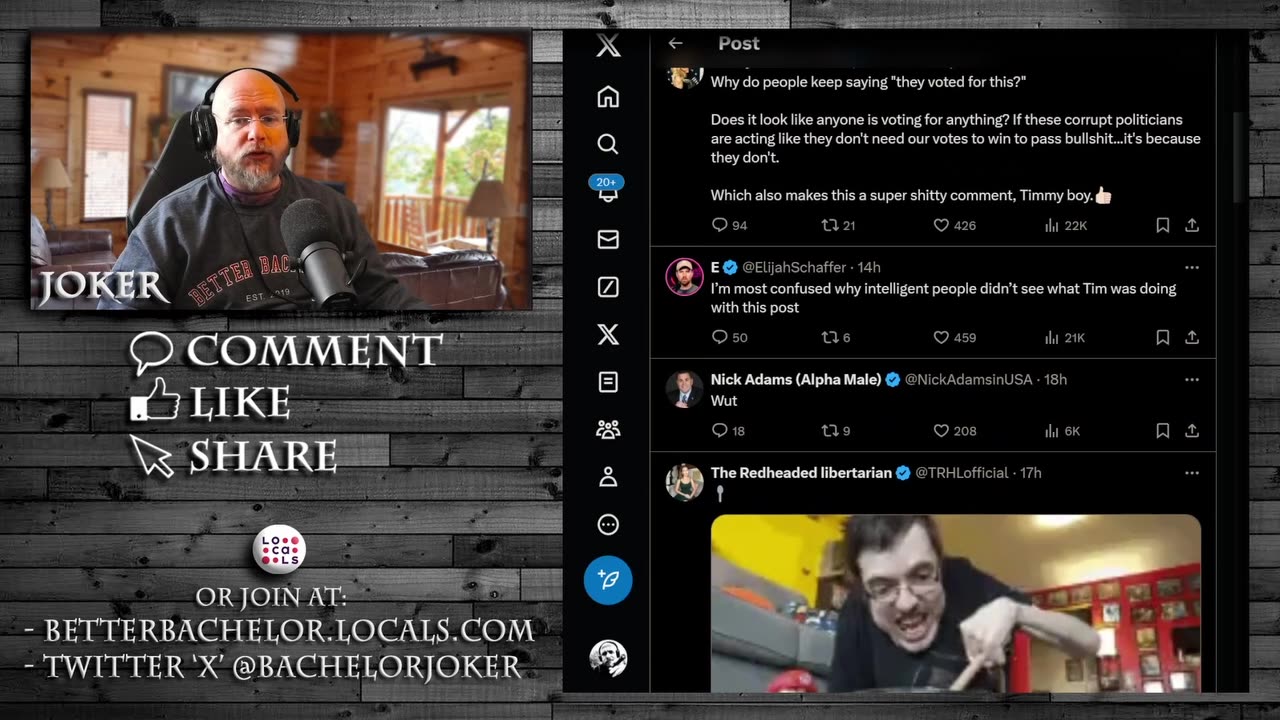The image size is (1280, 720).
Task: Click the 'Wut' post text
Action: point(724,400)
